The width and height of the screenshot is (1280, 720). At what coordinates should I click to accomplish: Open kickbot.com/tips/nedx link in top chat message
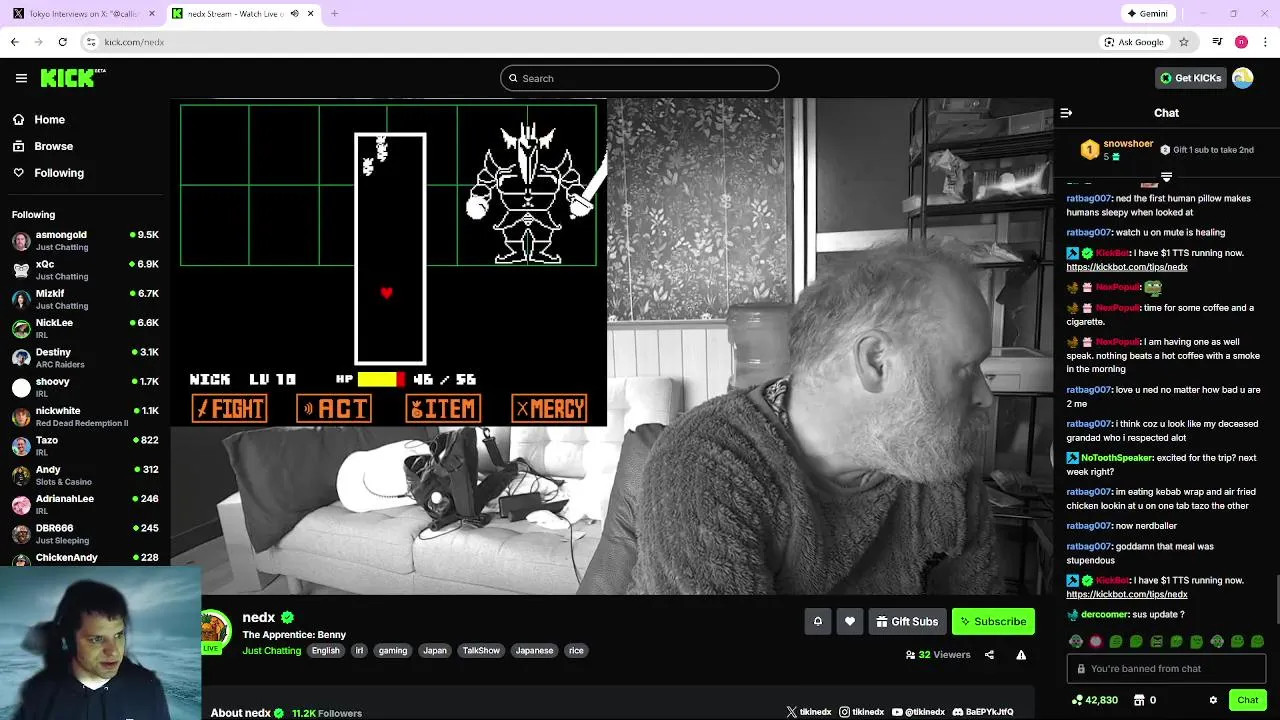tap(1127, 267)
